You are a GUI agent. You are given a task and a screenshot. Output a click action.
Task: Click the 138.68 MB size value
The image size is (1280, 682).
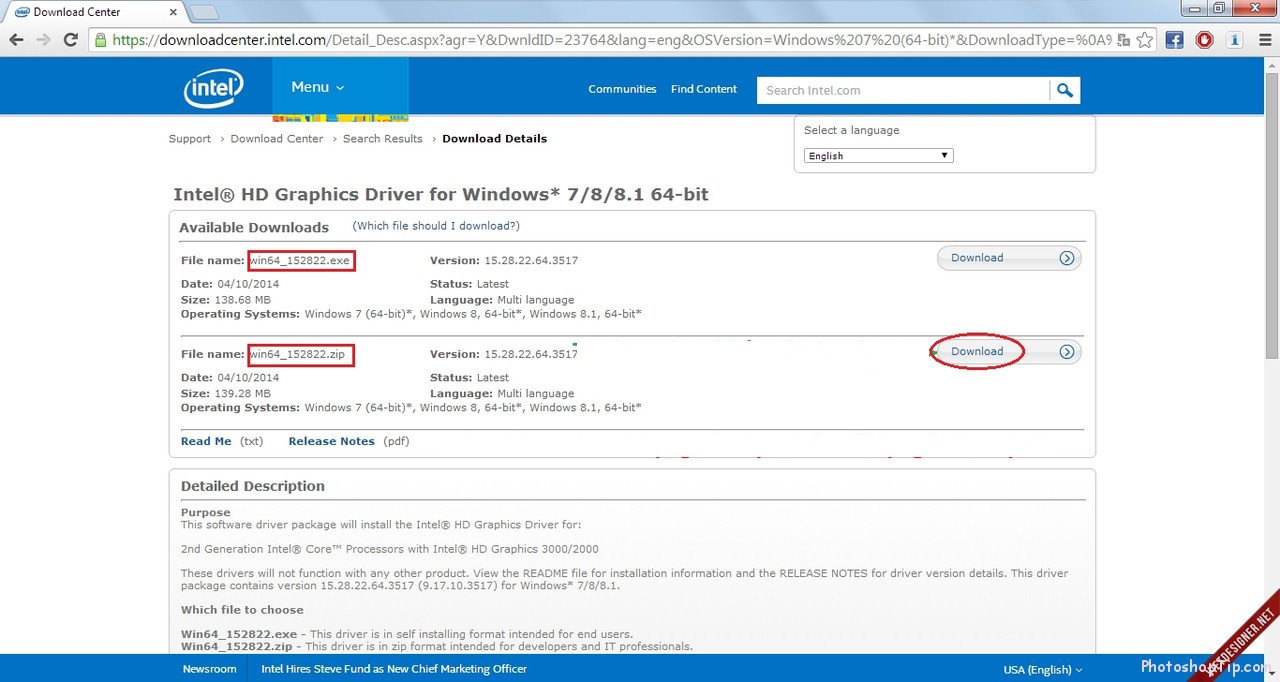click(x=241, y=300)
